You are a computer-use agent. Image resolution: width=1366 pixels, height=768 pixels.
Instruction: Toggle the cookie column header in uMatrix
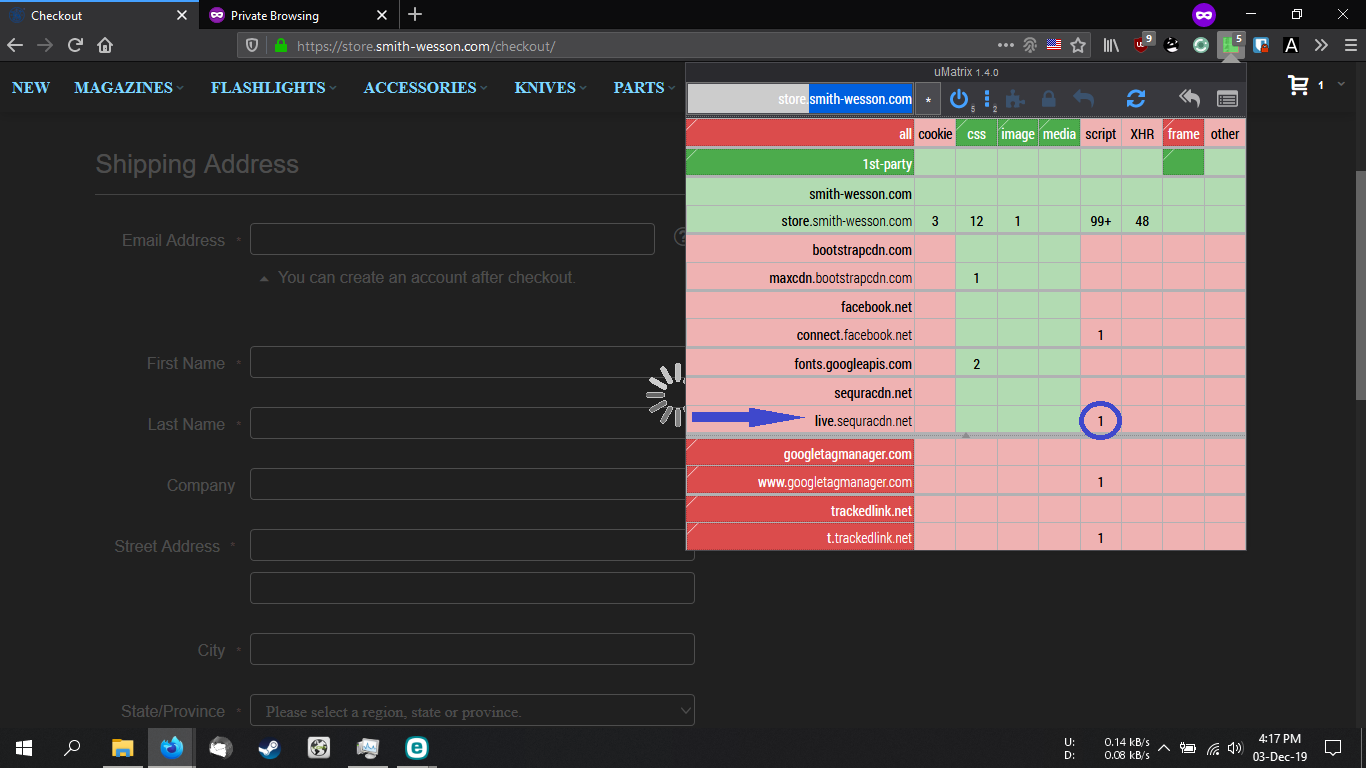(935, 134)
